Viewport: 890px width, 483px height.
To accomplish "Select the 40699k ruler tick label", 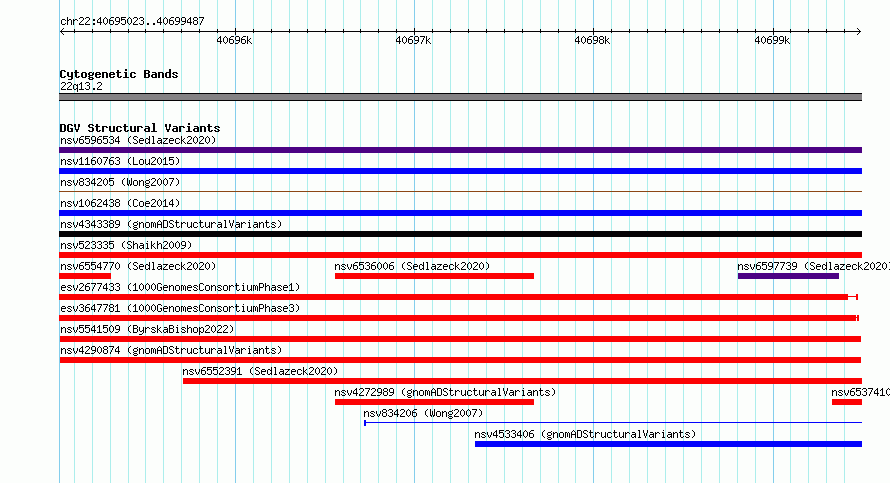I will coord(772,40).
